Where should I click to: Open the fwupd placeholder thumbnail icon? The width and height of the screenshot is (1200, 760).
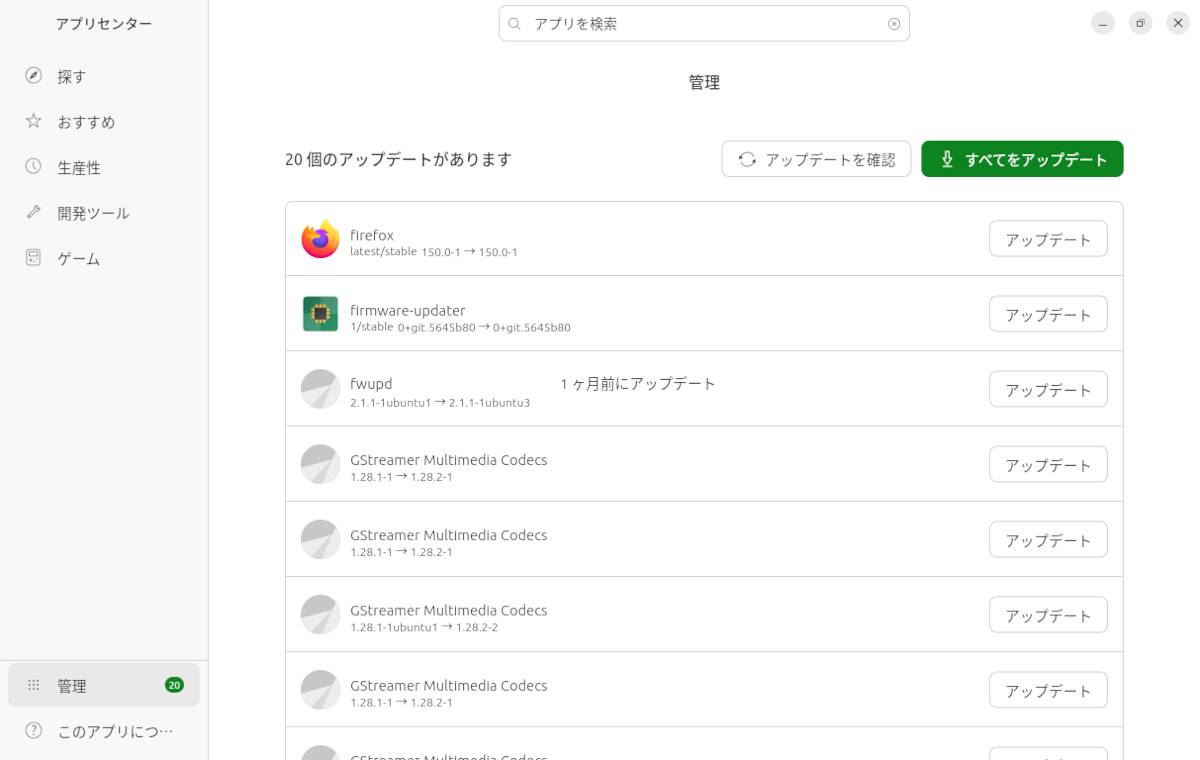click(320, 388)
